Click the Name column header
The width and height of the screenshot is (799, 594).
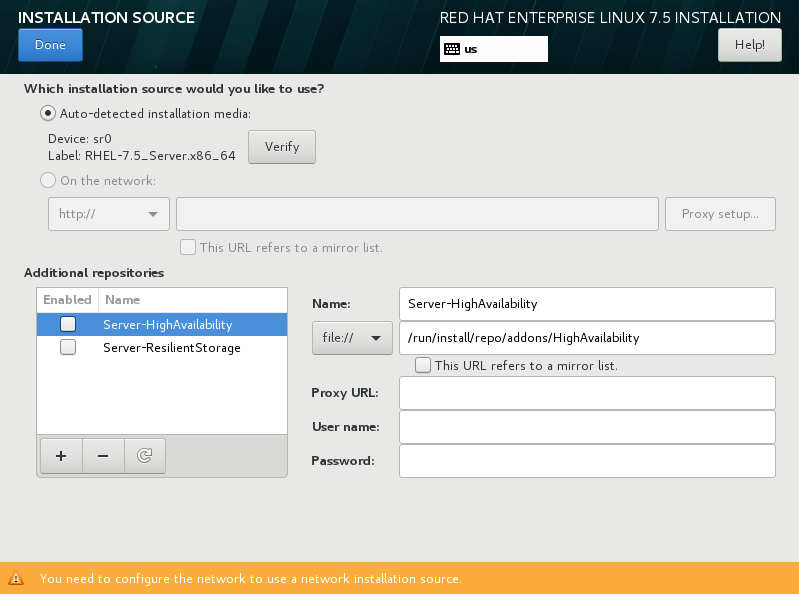pos(193,300)
